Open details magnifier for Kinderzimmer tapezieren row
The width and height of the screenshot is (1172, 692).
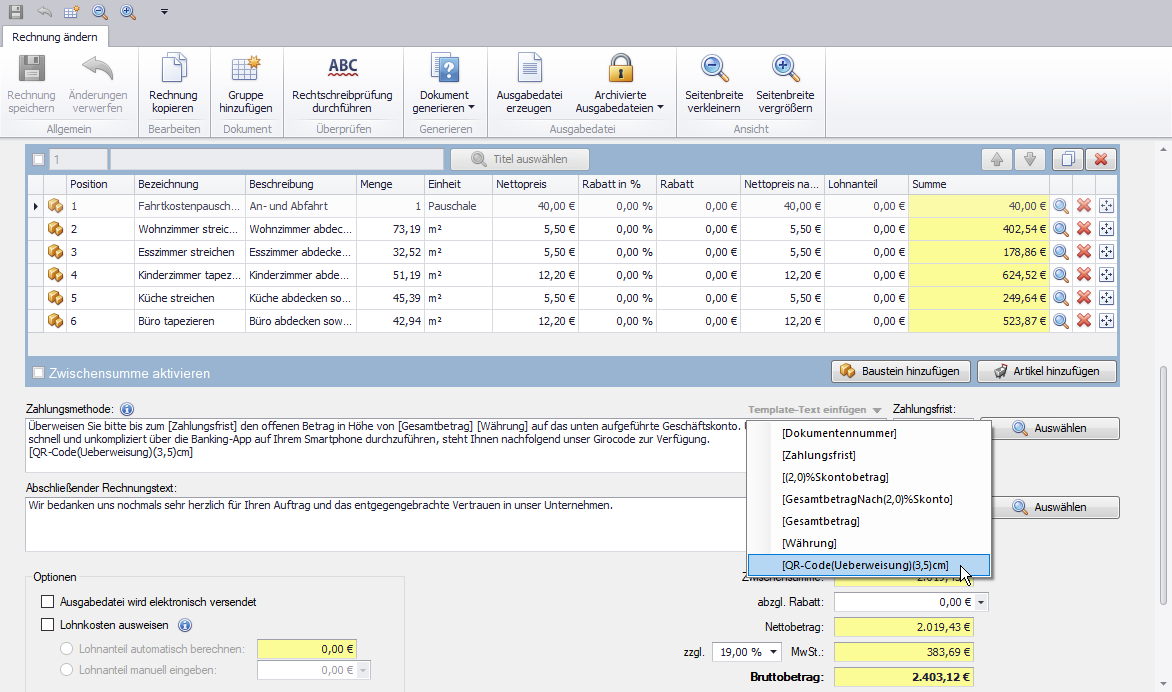pos(1061,275)
